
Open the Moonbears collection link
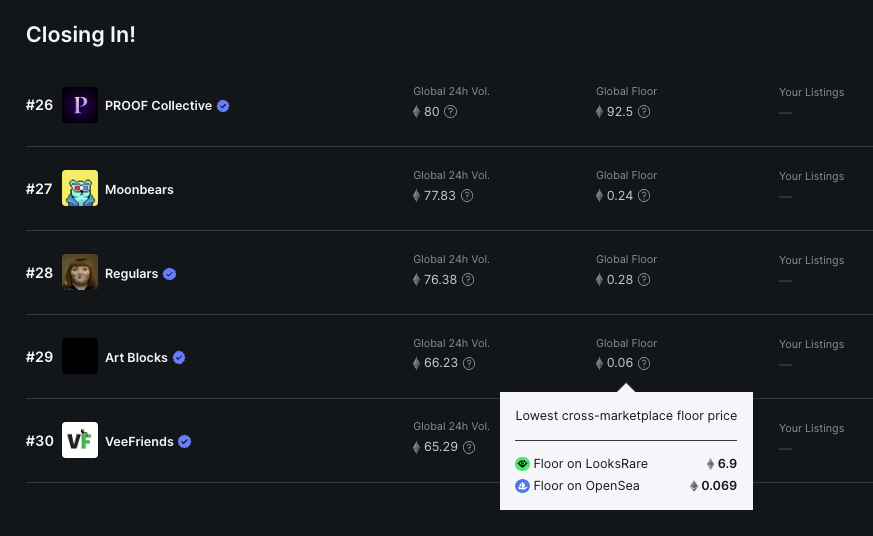139,190
